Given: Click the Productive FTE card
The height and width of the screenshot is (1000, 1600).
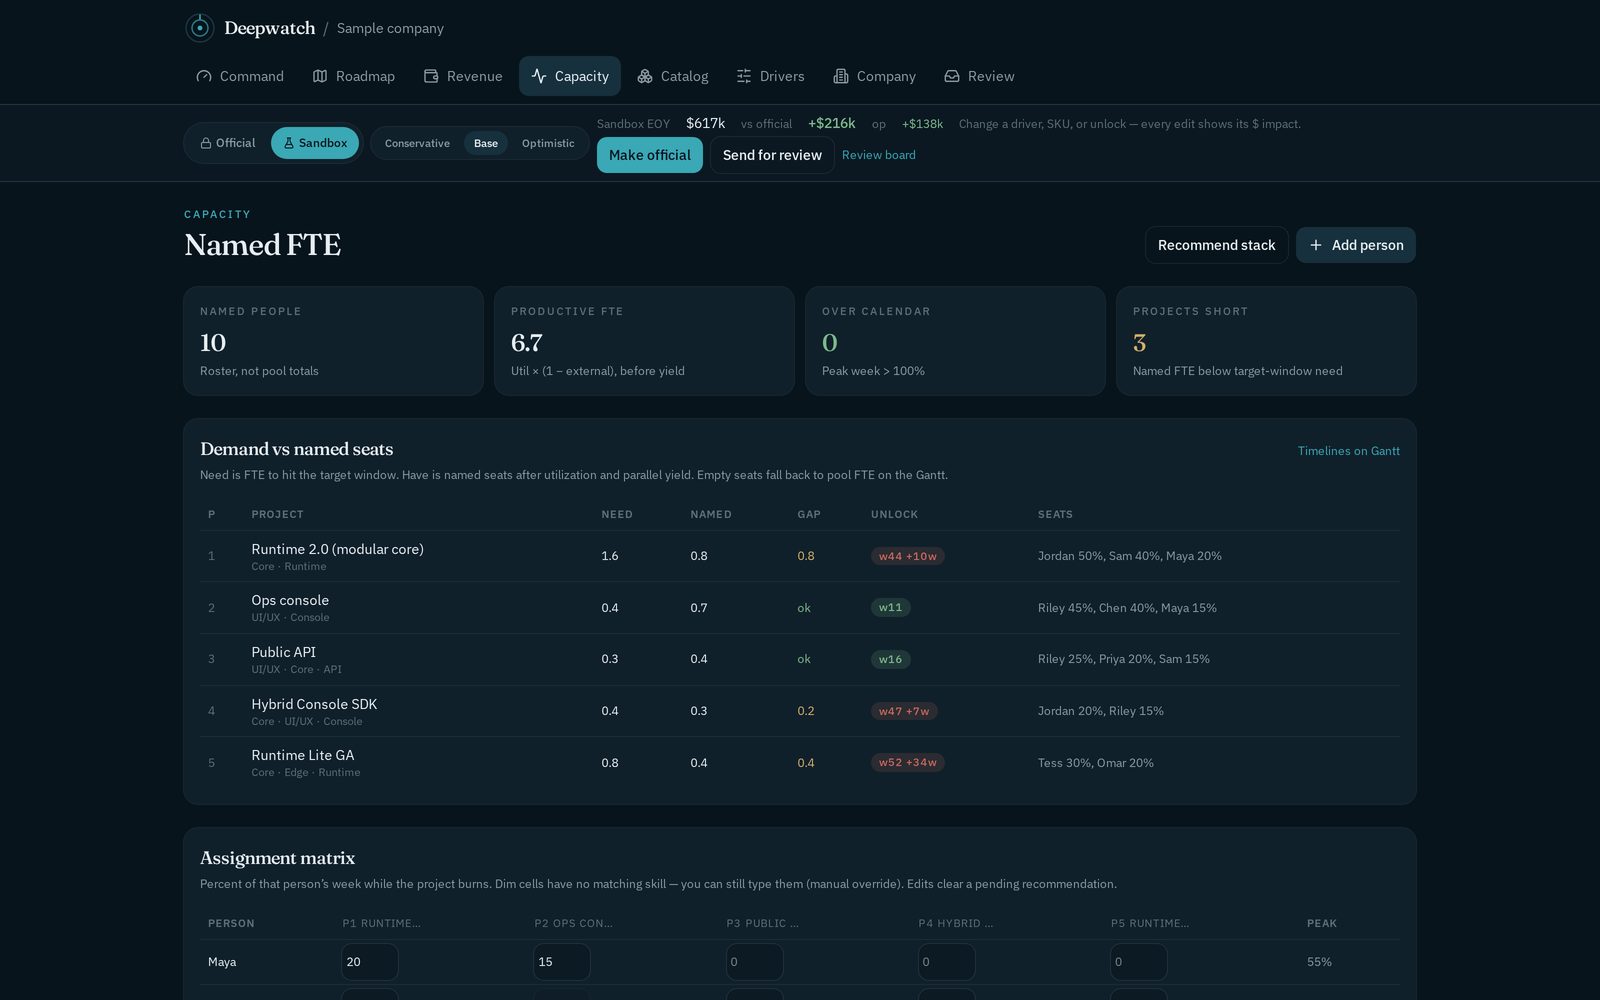Looking at the screenshot, I should click(x=644, y=341).
